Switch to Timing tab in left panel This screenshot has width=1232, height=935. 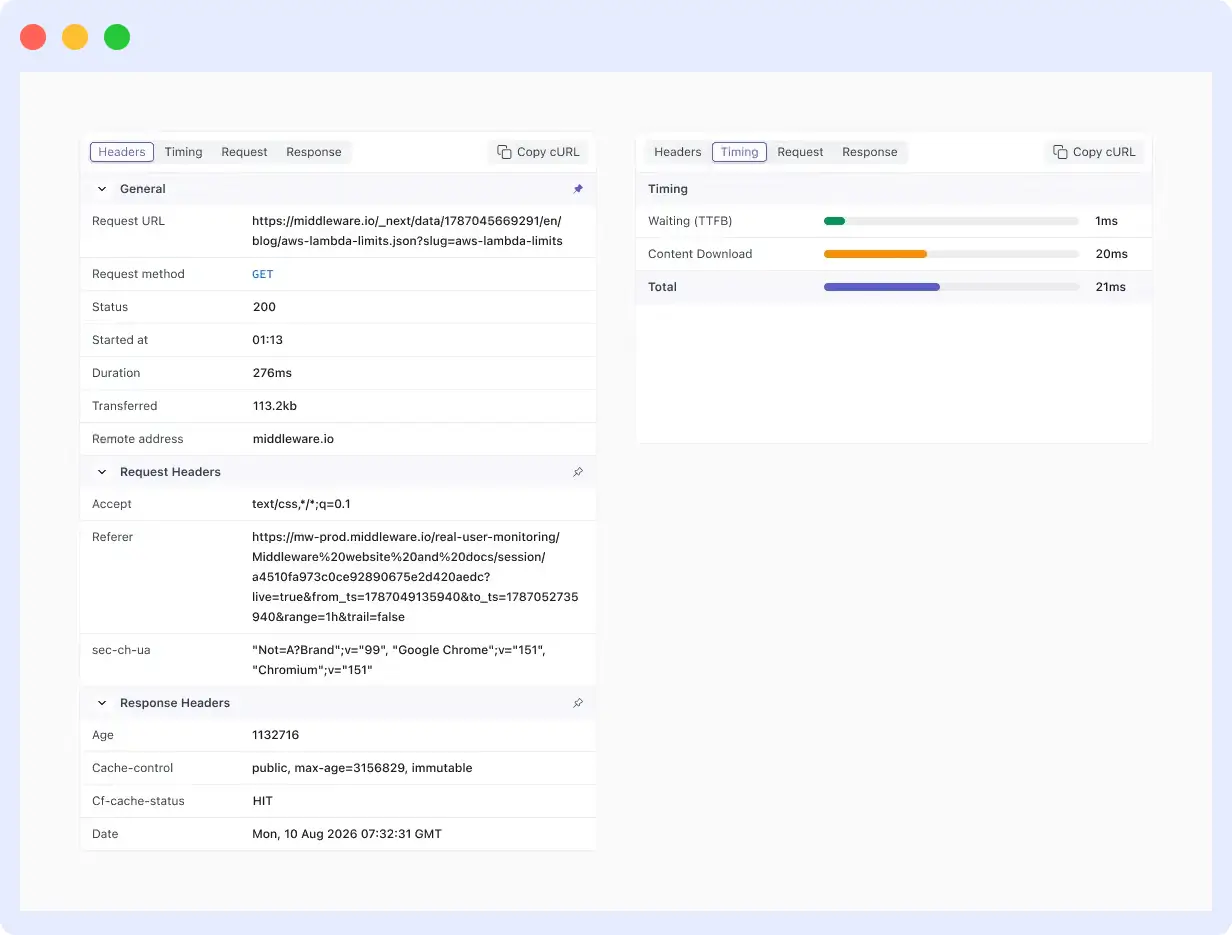(183, 152)
